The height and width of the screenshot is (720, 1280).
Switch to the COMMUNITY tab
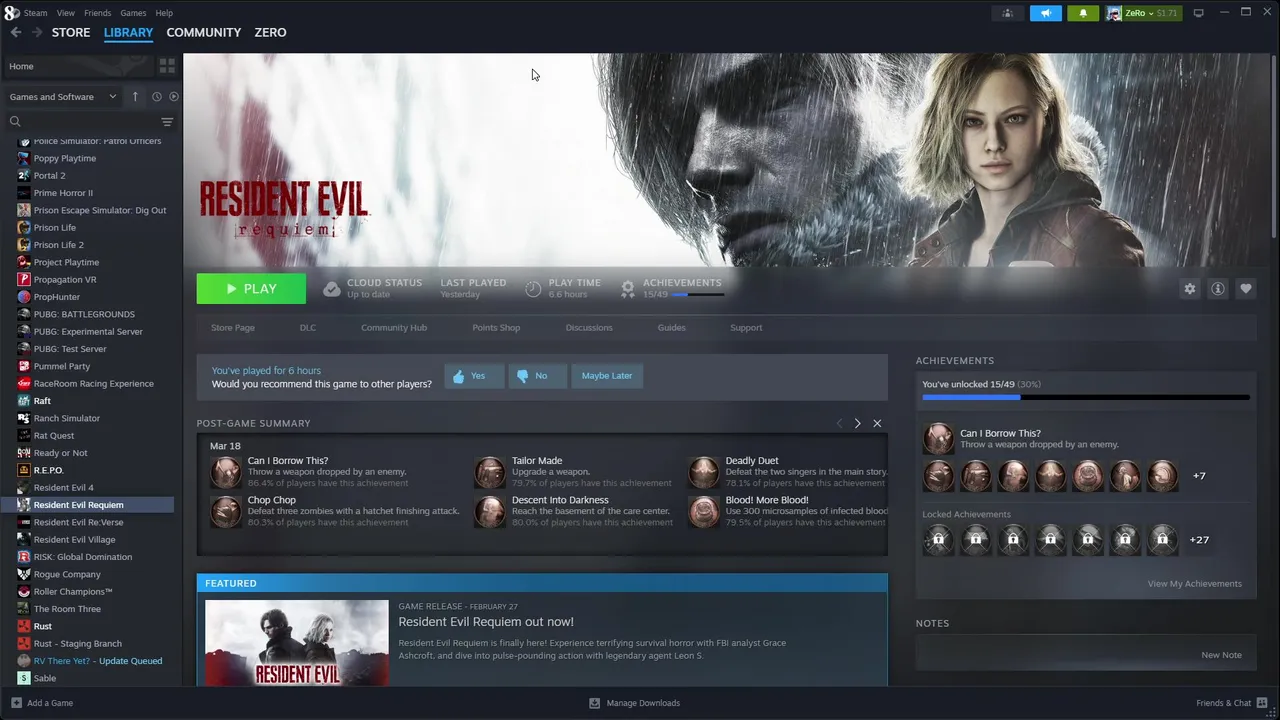point(204,32)
